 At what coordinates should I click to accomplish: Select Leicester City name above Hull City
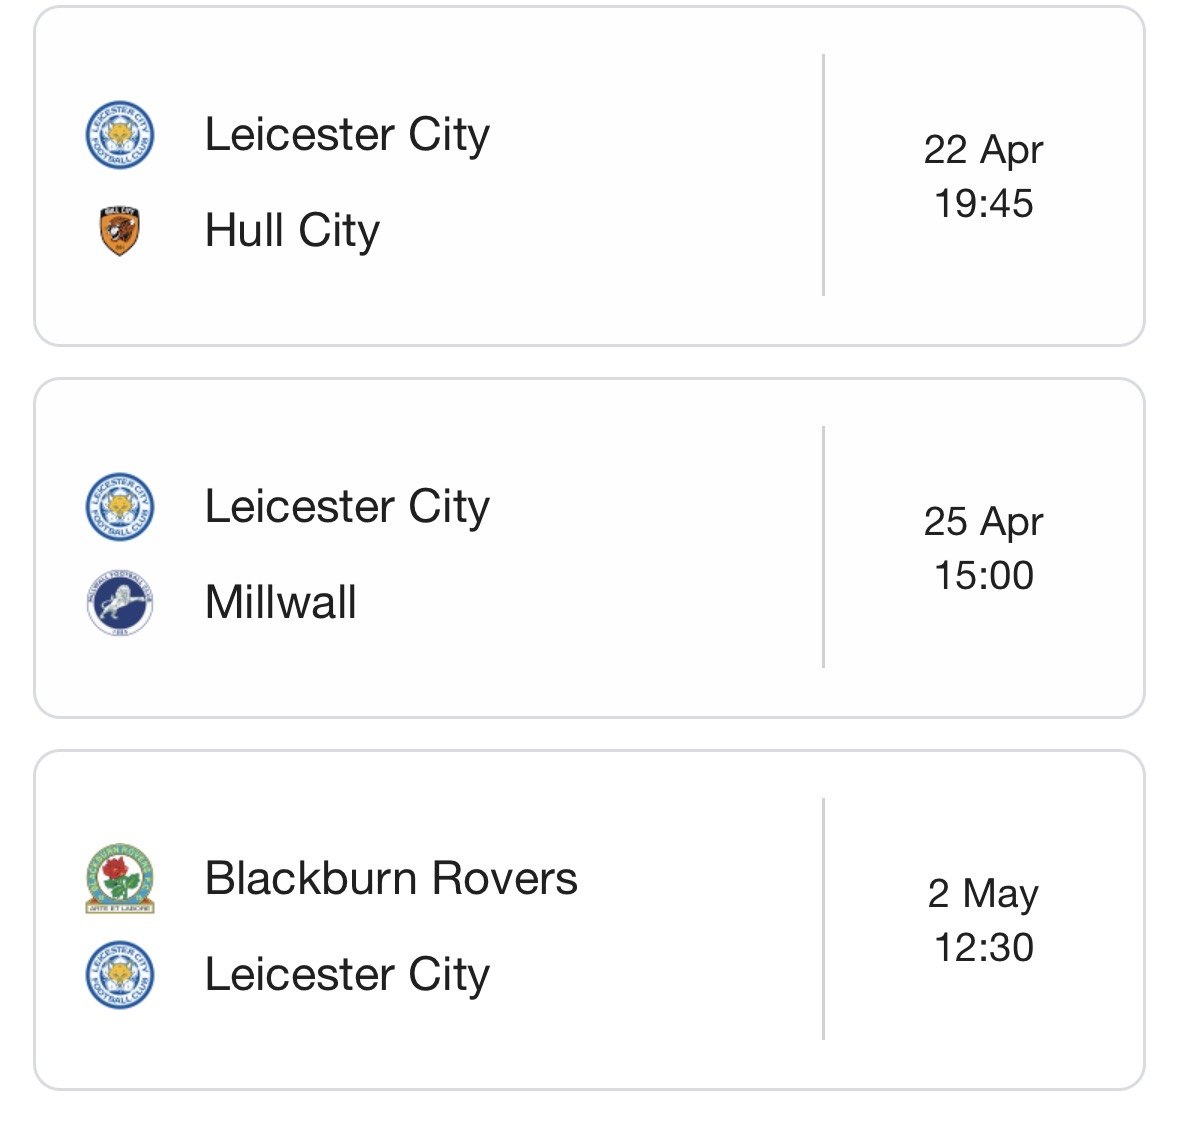[347, 135]
